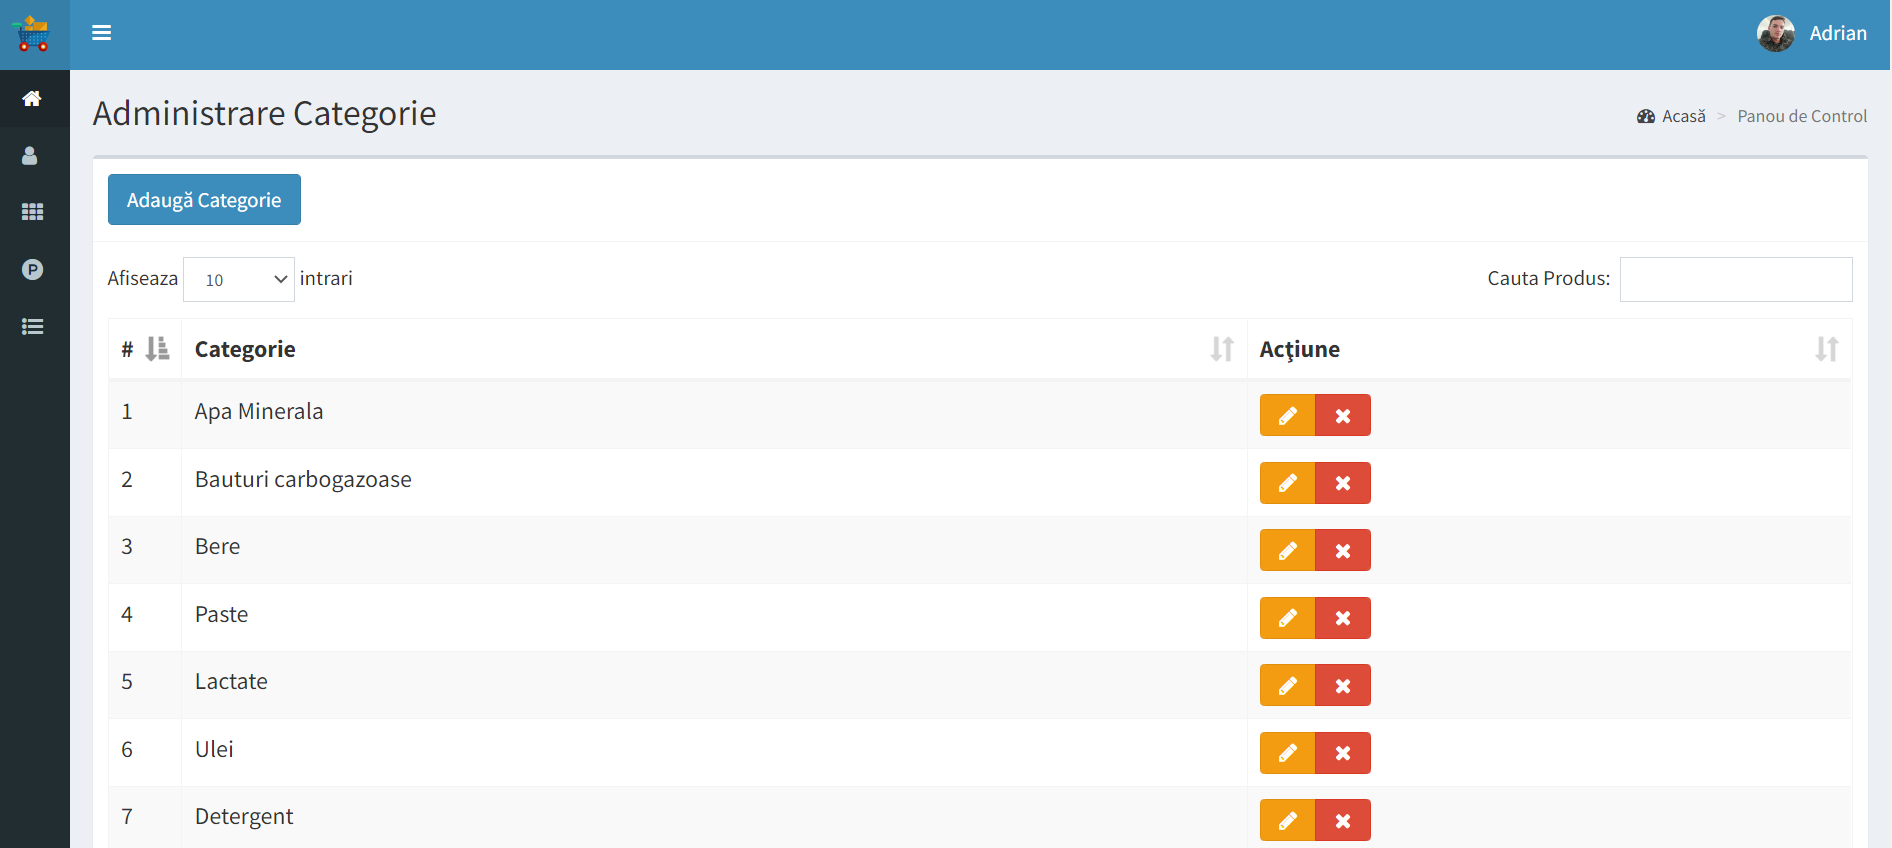1892x848 pixels.
Task: Toggle the hamburger sidebar menu
Action: tap(101, 33)
